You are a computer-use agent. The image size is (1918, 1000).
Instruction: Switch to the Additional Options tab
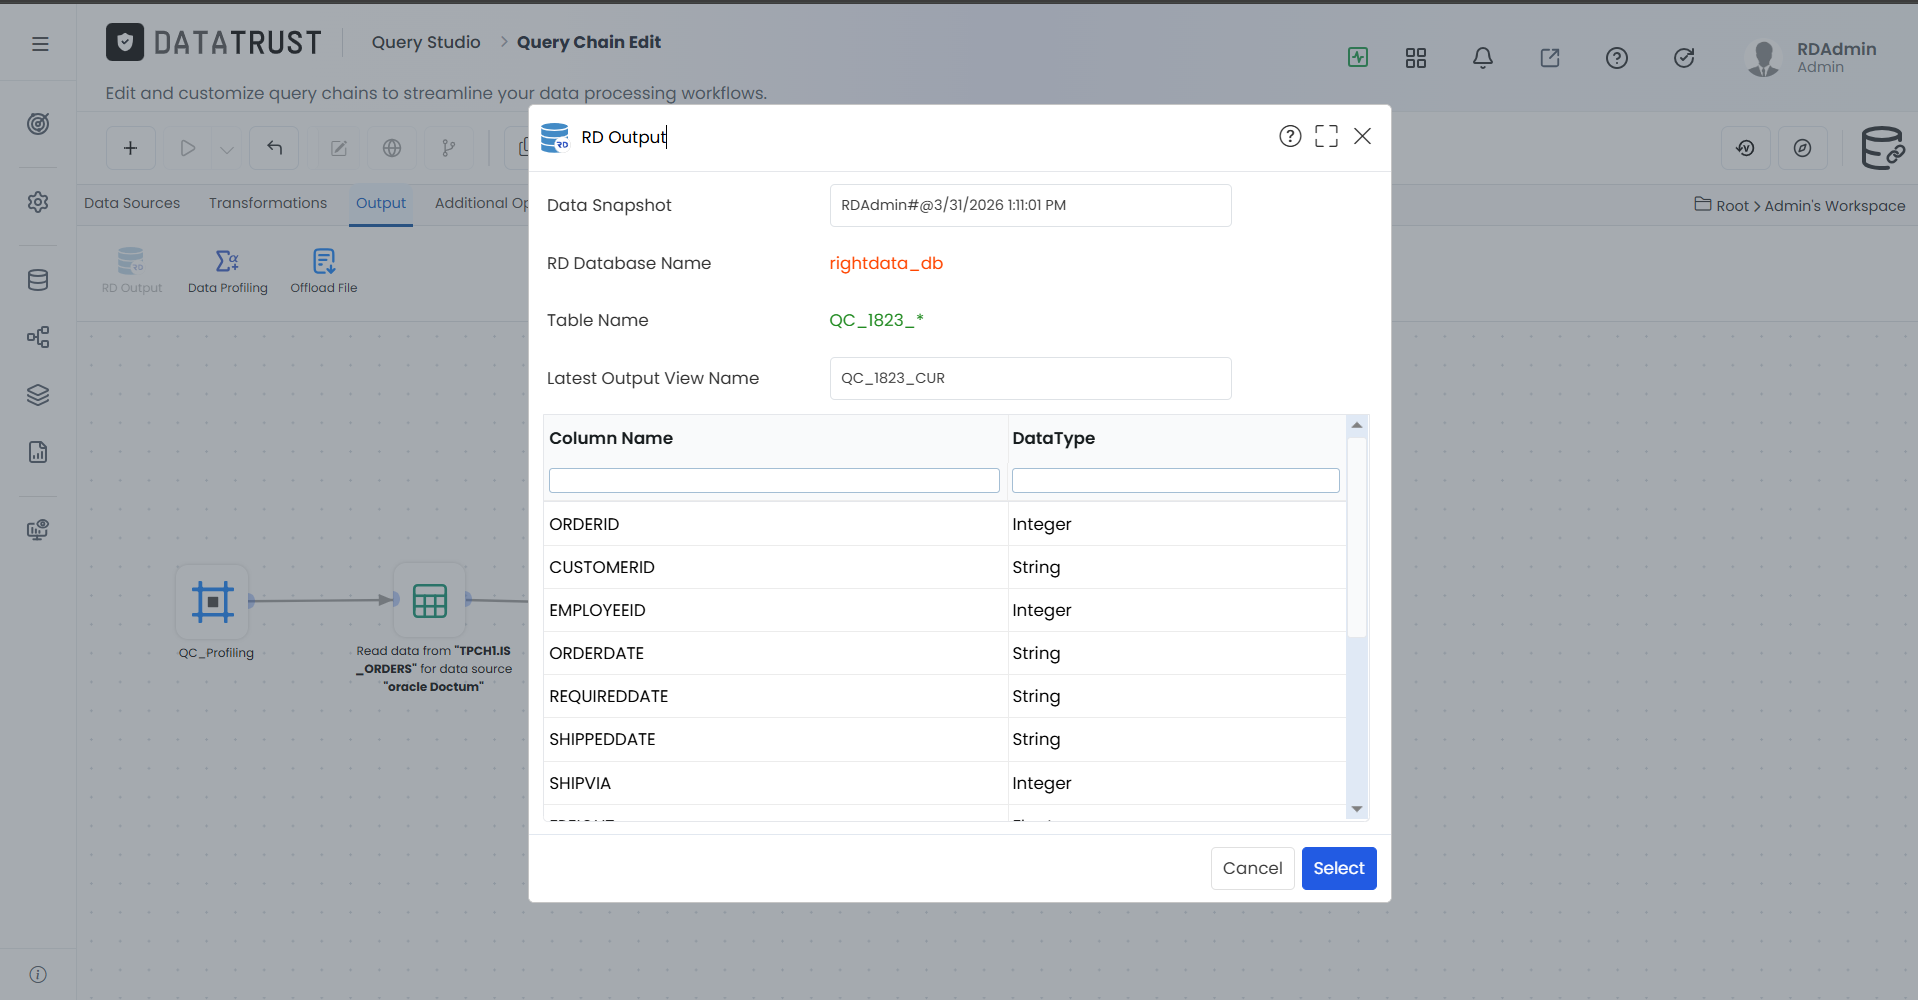(x=481, y=203)
